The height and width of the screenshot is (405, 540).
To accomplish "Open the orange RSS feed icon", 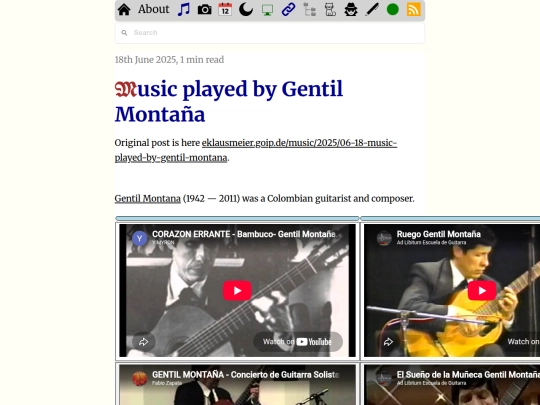I will click(x=414, y=10).
